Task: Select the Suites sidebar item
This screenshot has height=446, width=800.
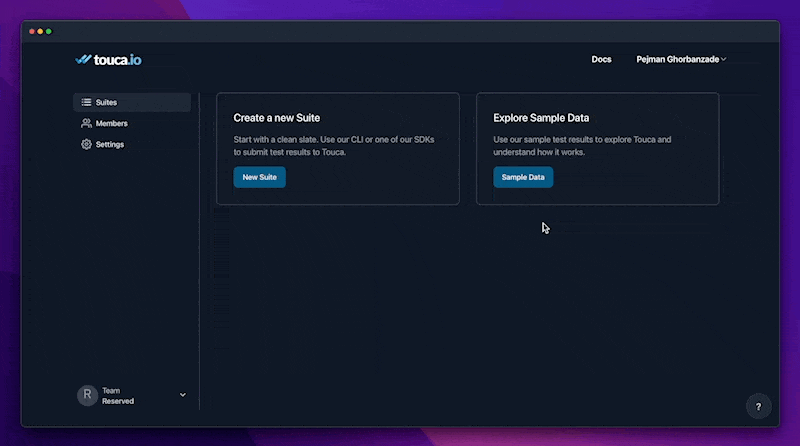Action: 132,103
